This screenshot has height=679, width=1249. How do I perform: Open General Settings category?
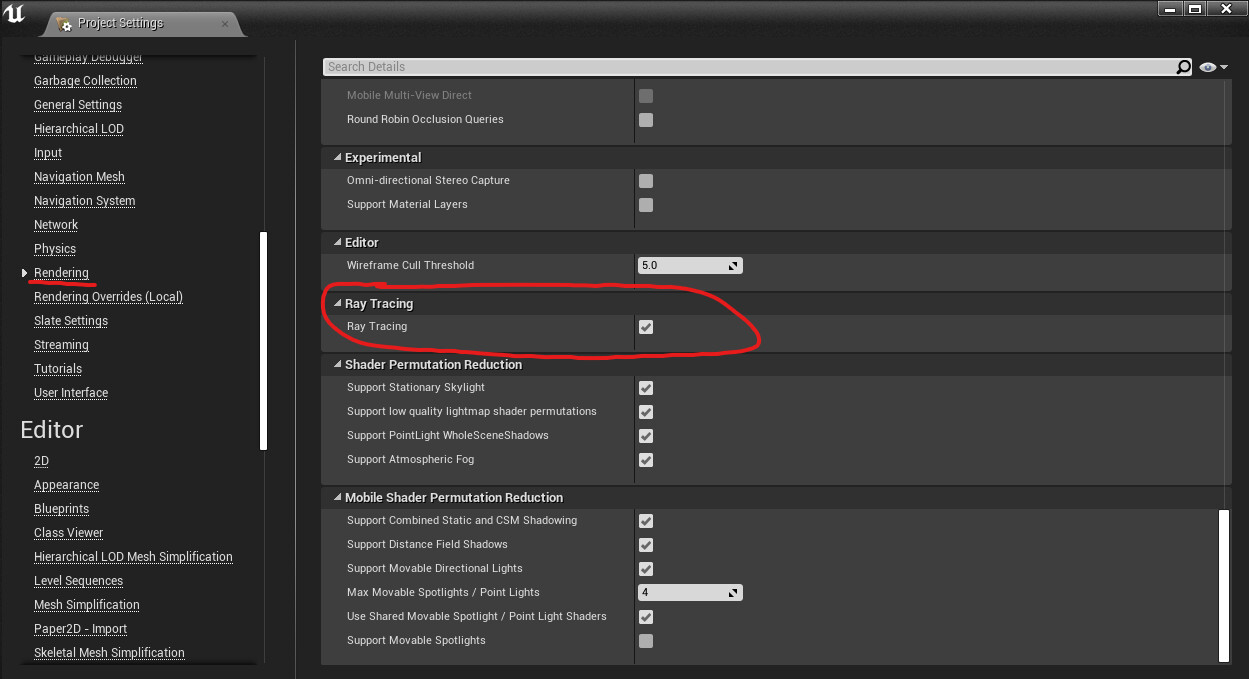click(x=78, y=105)
